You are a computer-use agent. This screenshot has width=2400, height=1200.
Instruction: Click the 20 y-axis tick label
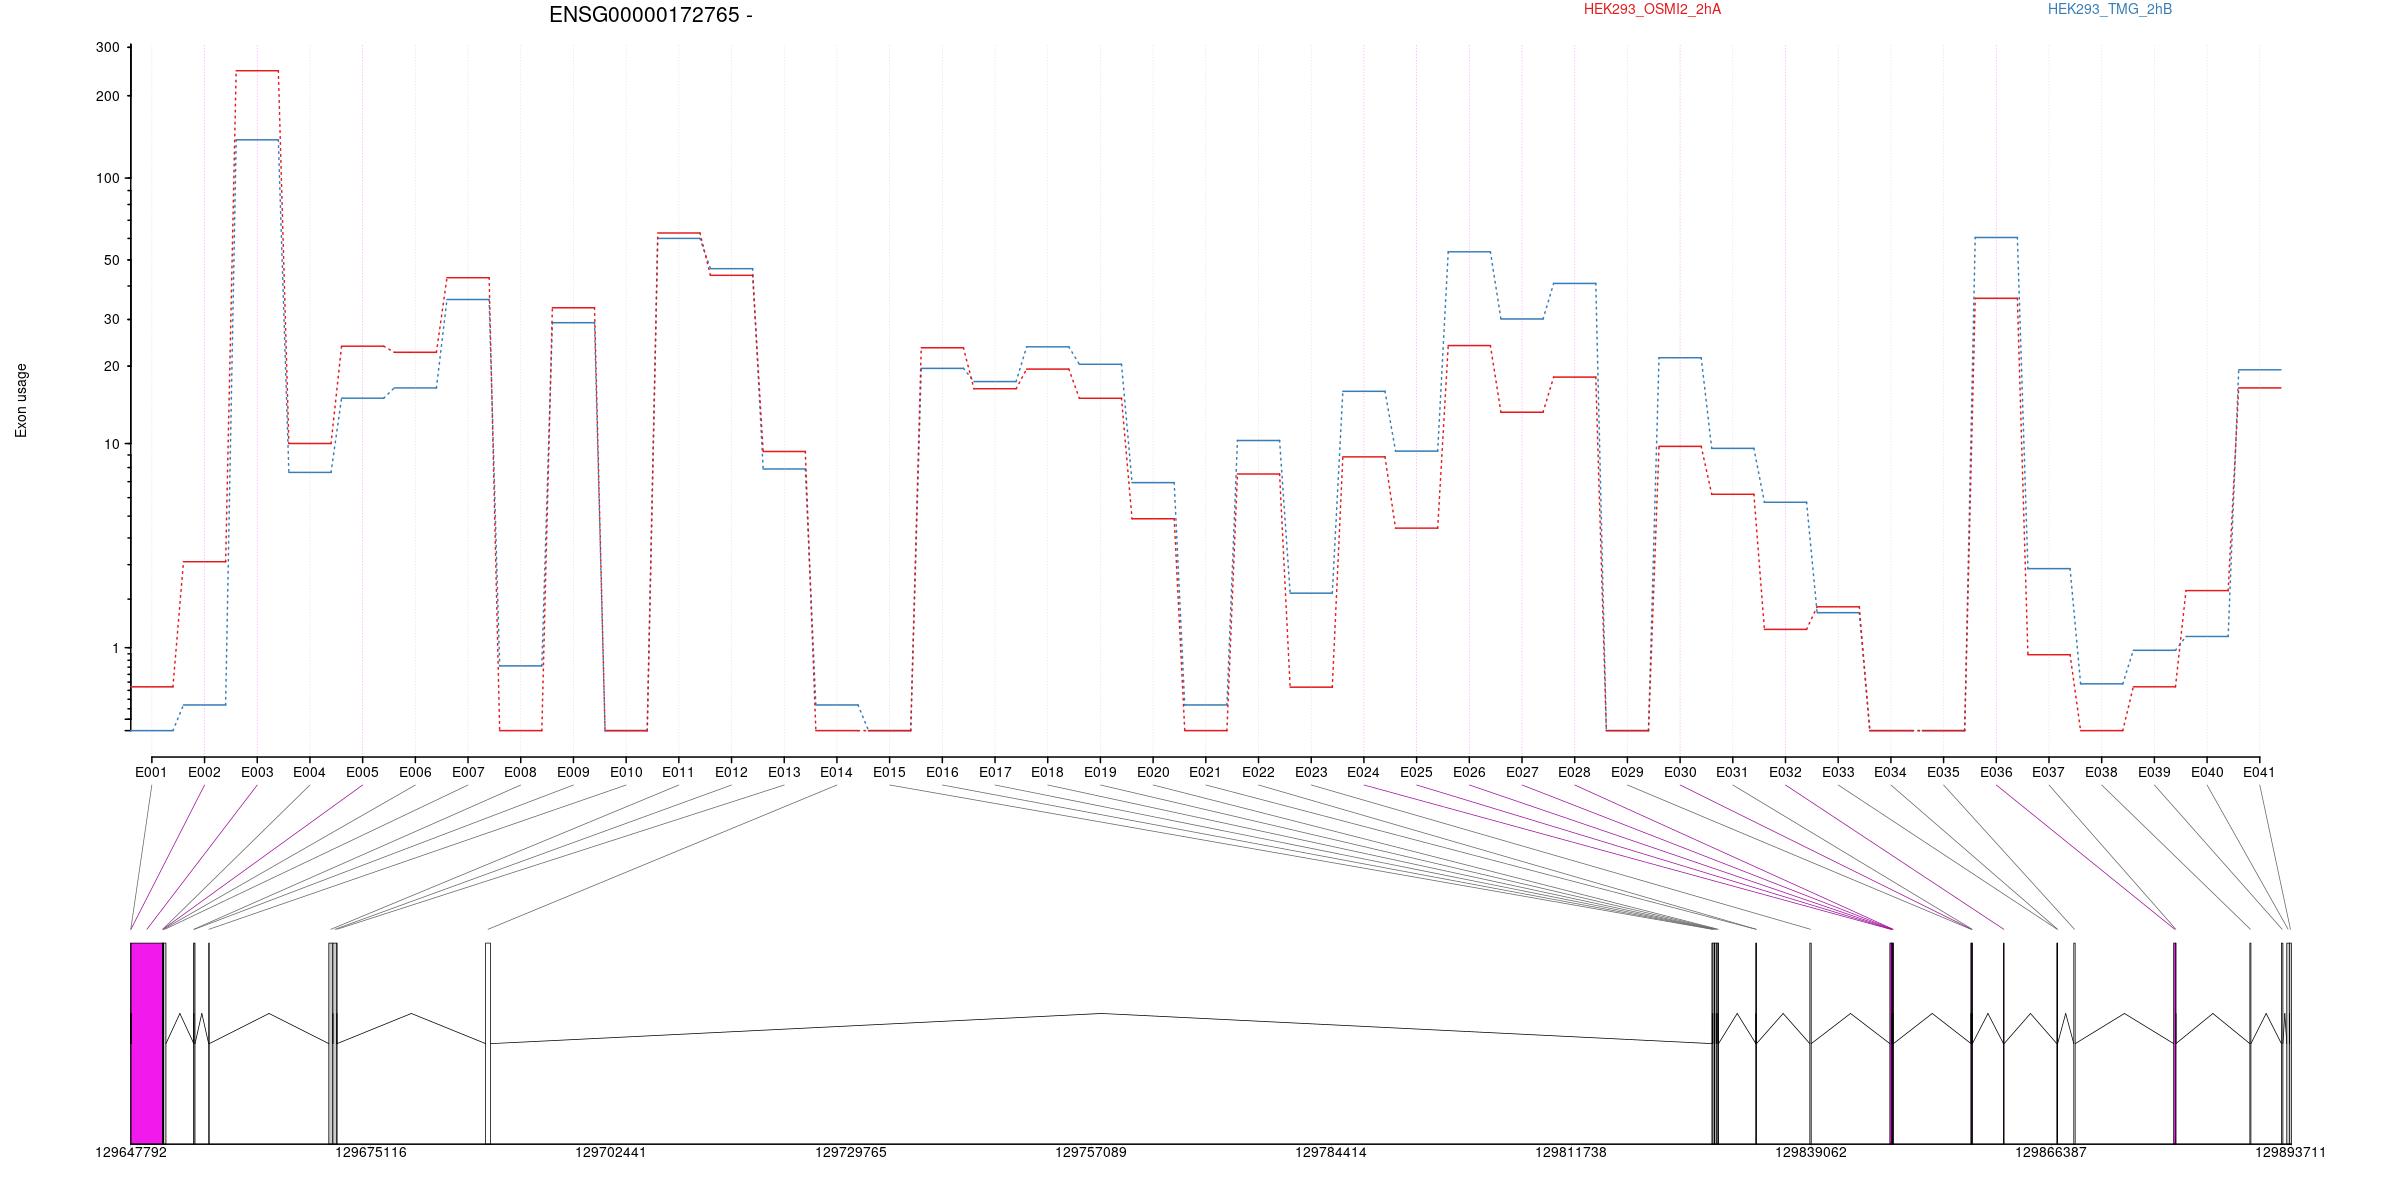click(111, 366)
